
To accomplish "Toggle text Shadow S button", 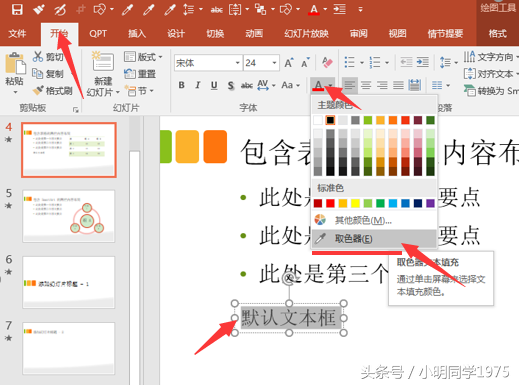I will pyautogui.click(x=230, y=86).
